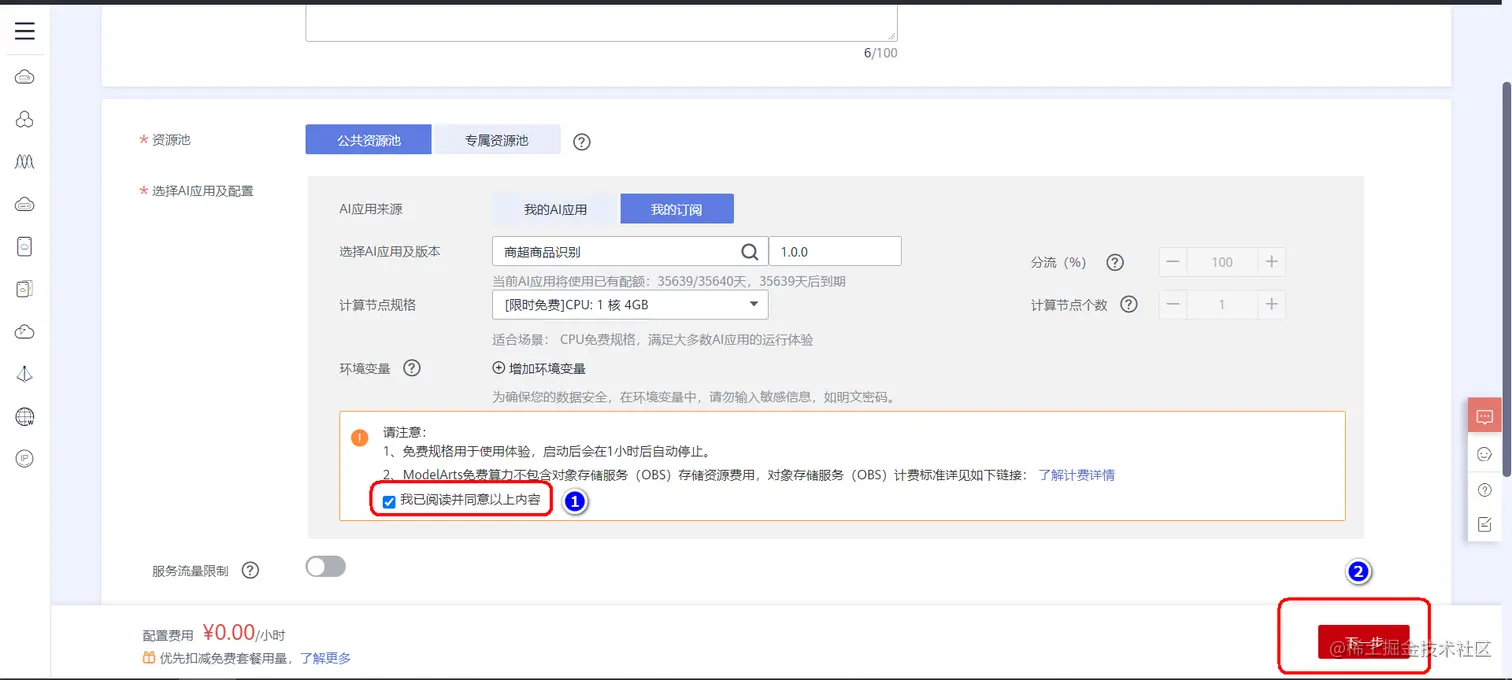
Task: Click the red 下一步 button
Action: (x=1363, y=642)
